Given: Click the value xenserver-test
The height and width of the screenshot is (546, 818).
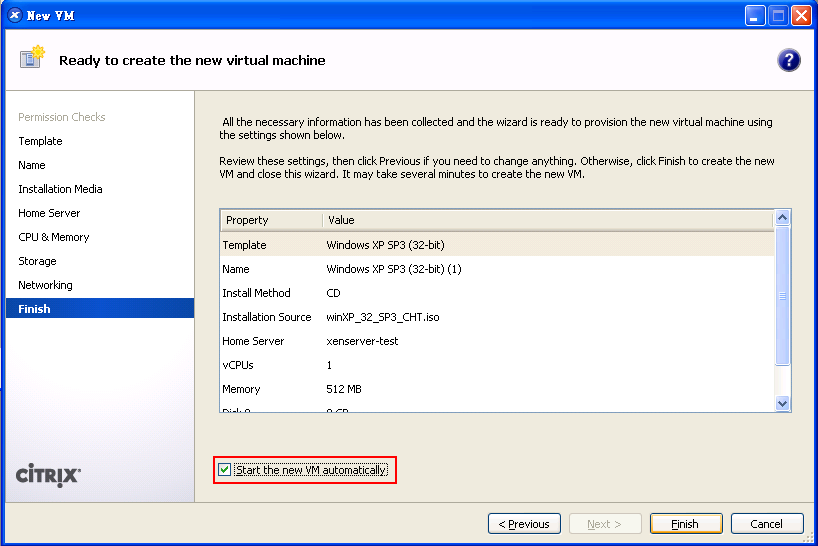Looking at the screenshot, I should click(x=362, y=341).
